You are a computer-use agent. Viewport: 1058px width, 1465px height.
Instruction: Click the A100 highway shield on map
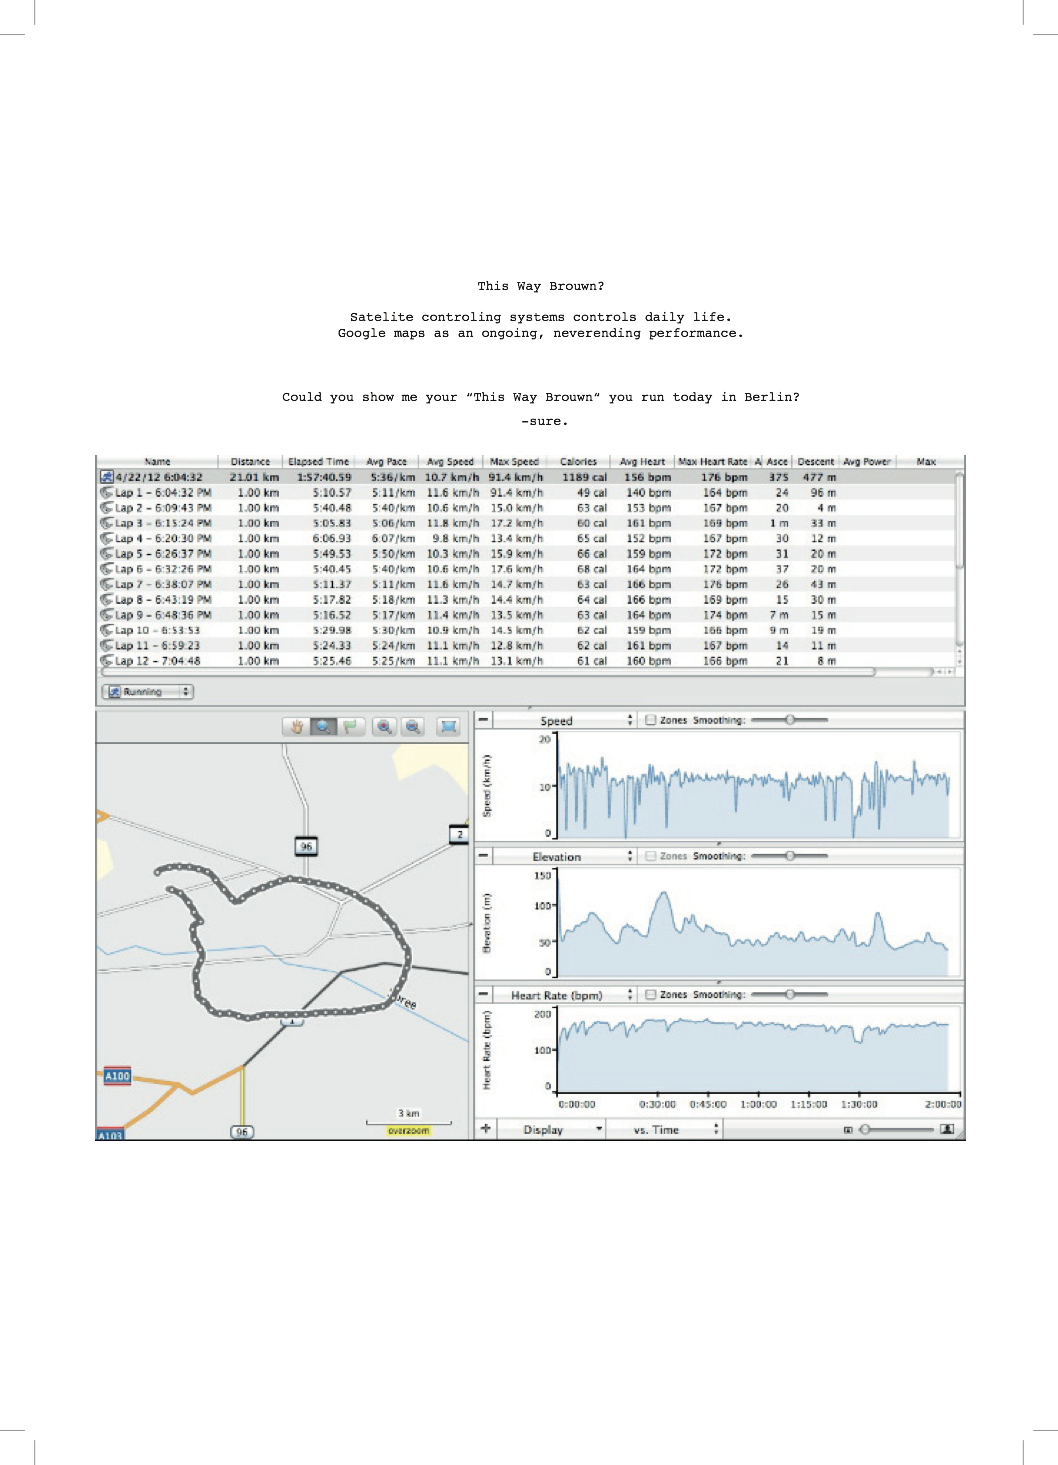pos(118,1076)
